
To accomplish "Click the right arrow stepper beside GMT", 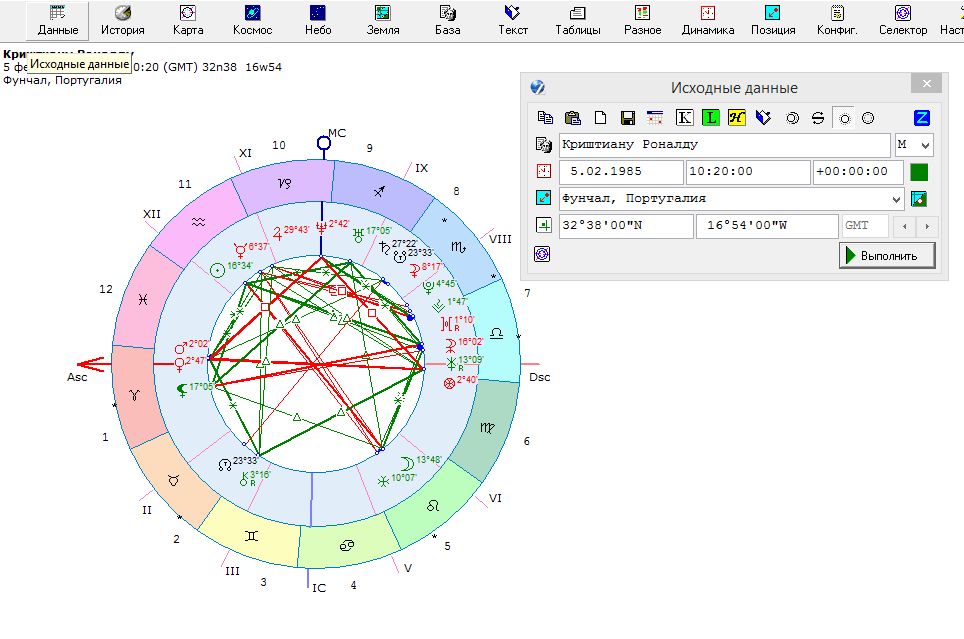I will [926, 226].
